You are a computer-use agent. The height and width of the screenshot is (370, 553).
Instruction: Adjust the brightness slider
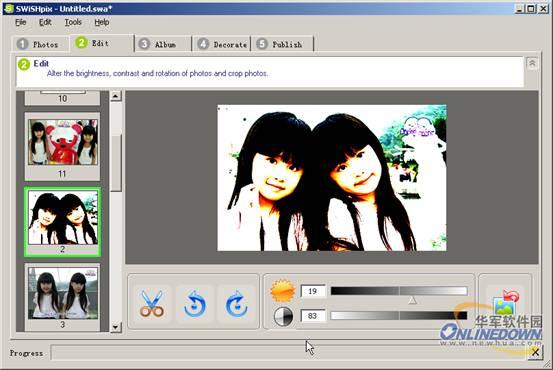coord(399,291)
